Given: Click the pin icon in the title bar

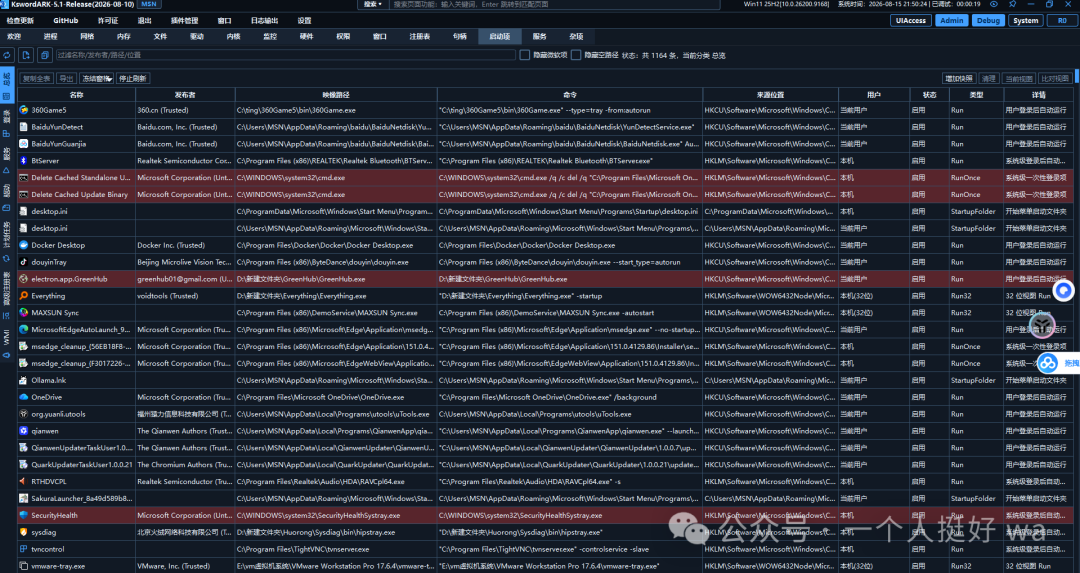Looking at the screenshot, I should pos(1012,4).
